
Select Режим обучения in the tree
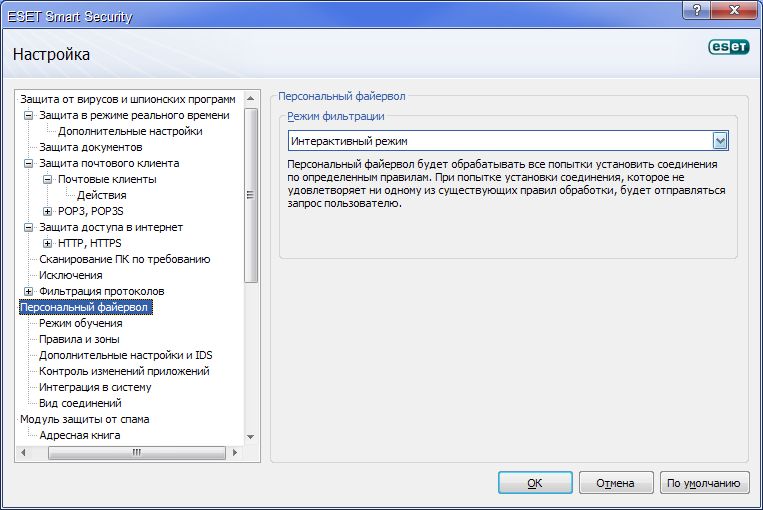coord(80,324)
